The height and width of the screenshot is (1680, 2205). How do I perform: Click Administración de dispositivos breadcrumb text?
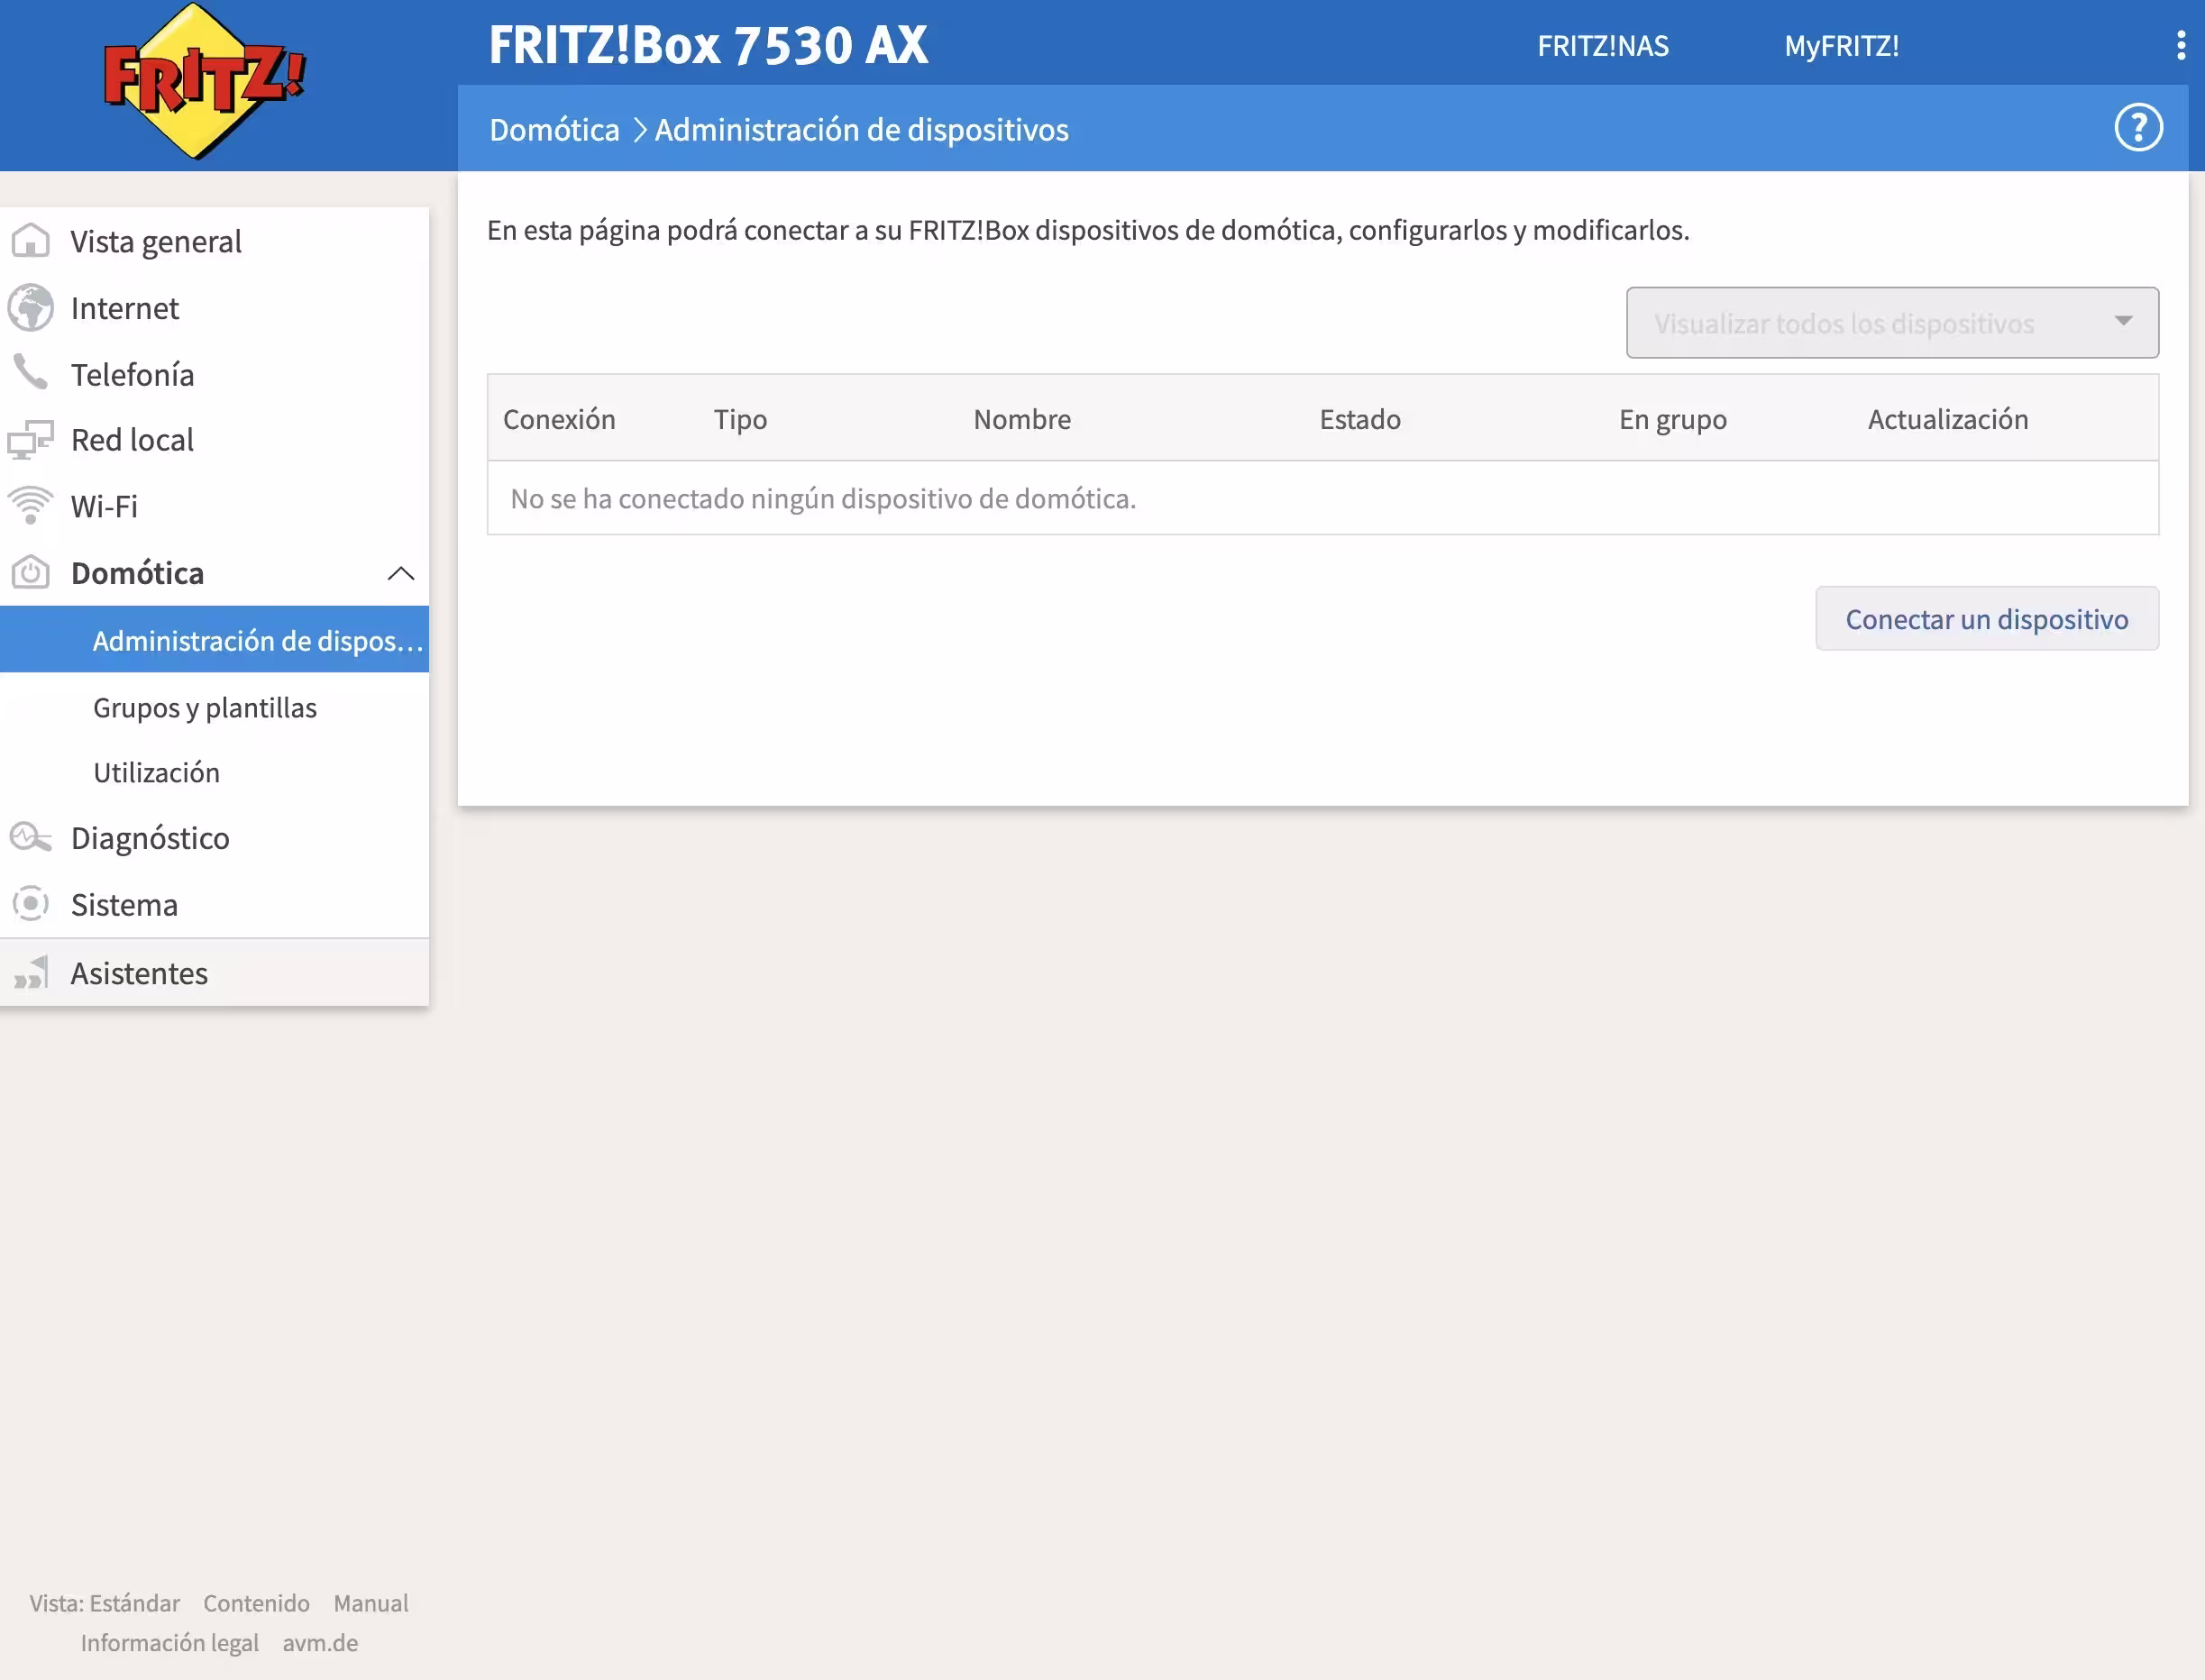[x=862, y=130]
